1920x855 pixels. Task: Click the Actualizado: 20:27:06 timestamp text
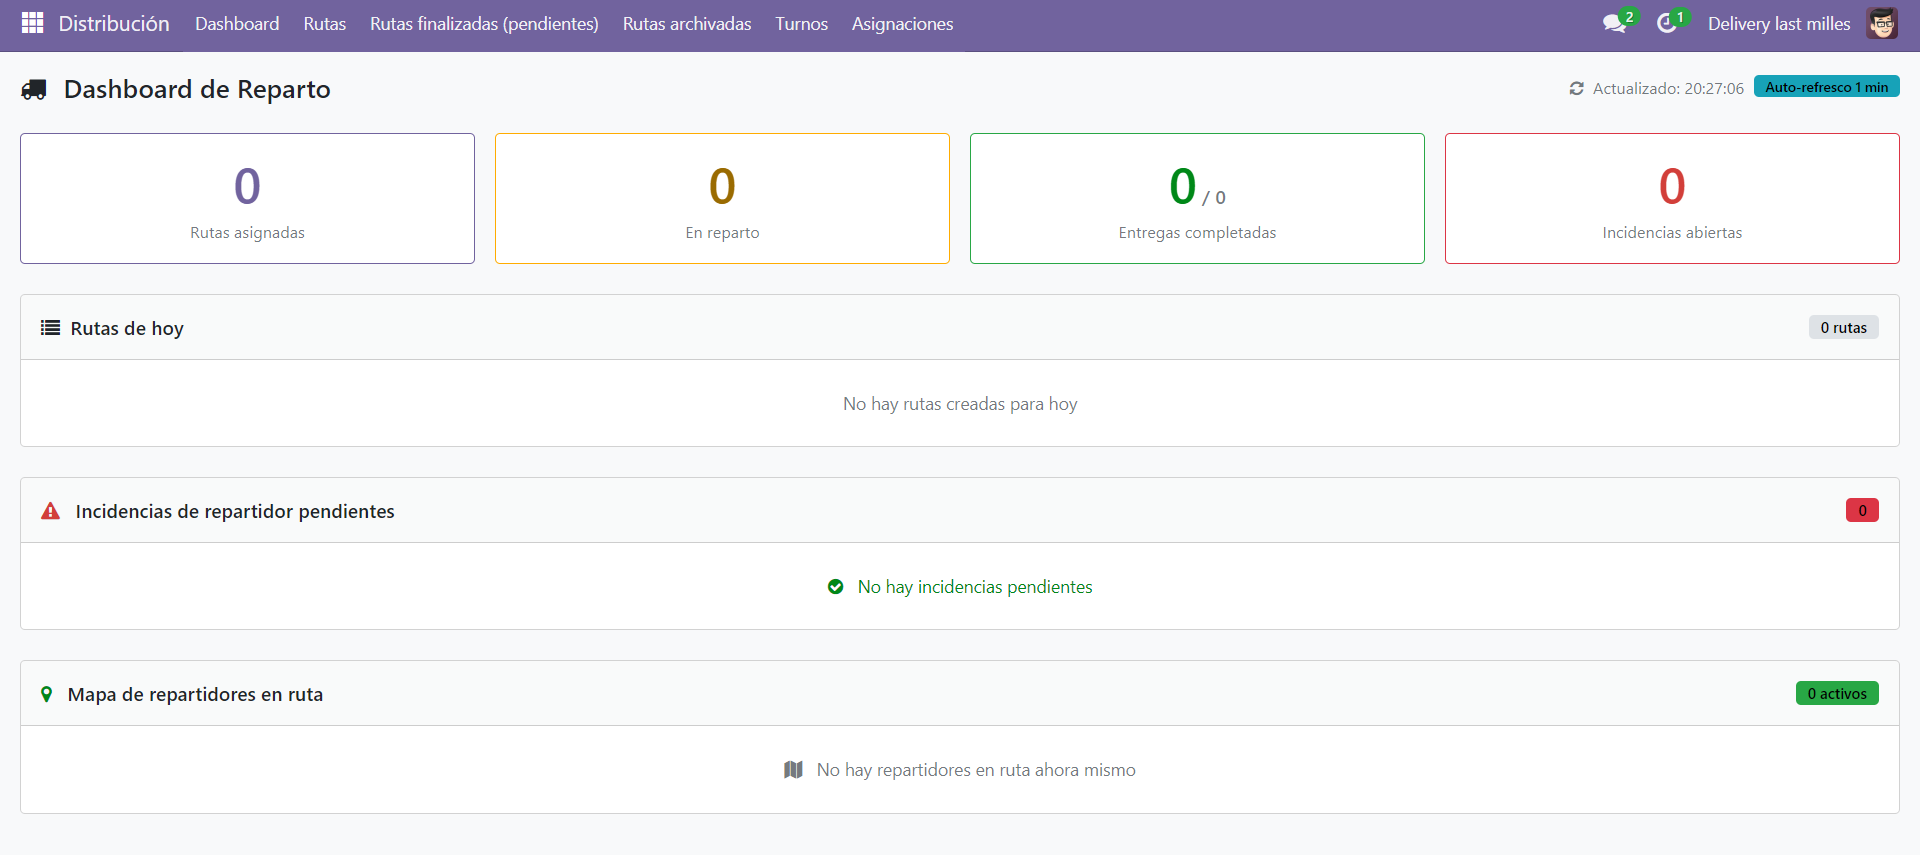click(1668, 89)
